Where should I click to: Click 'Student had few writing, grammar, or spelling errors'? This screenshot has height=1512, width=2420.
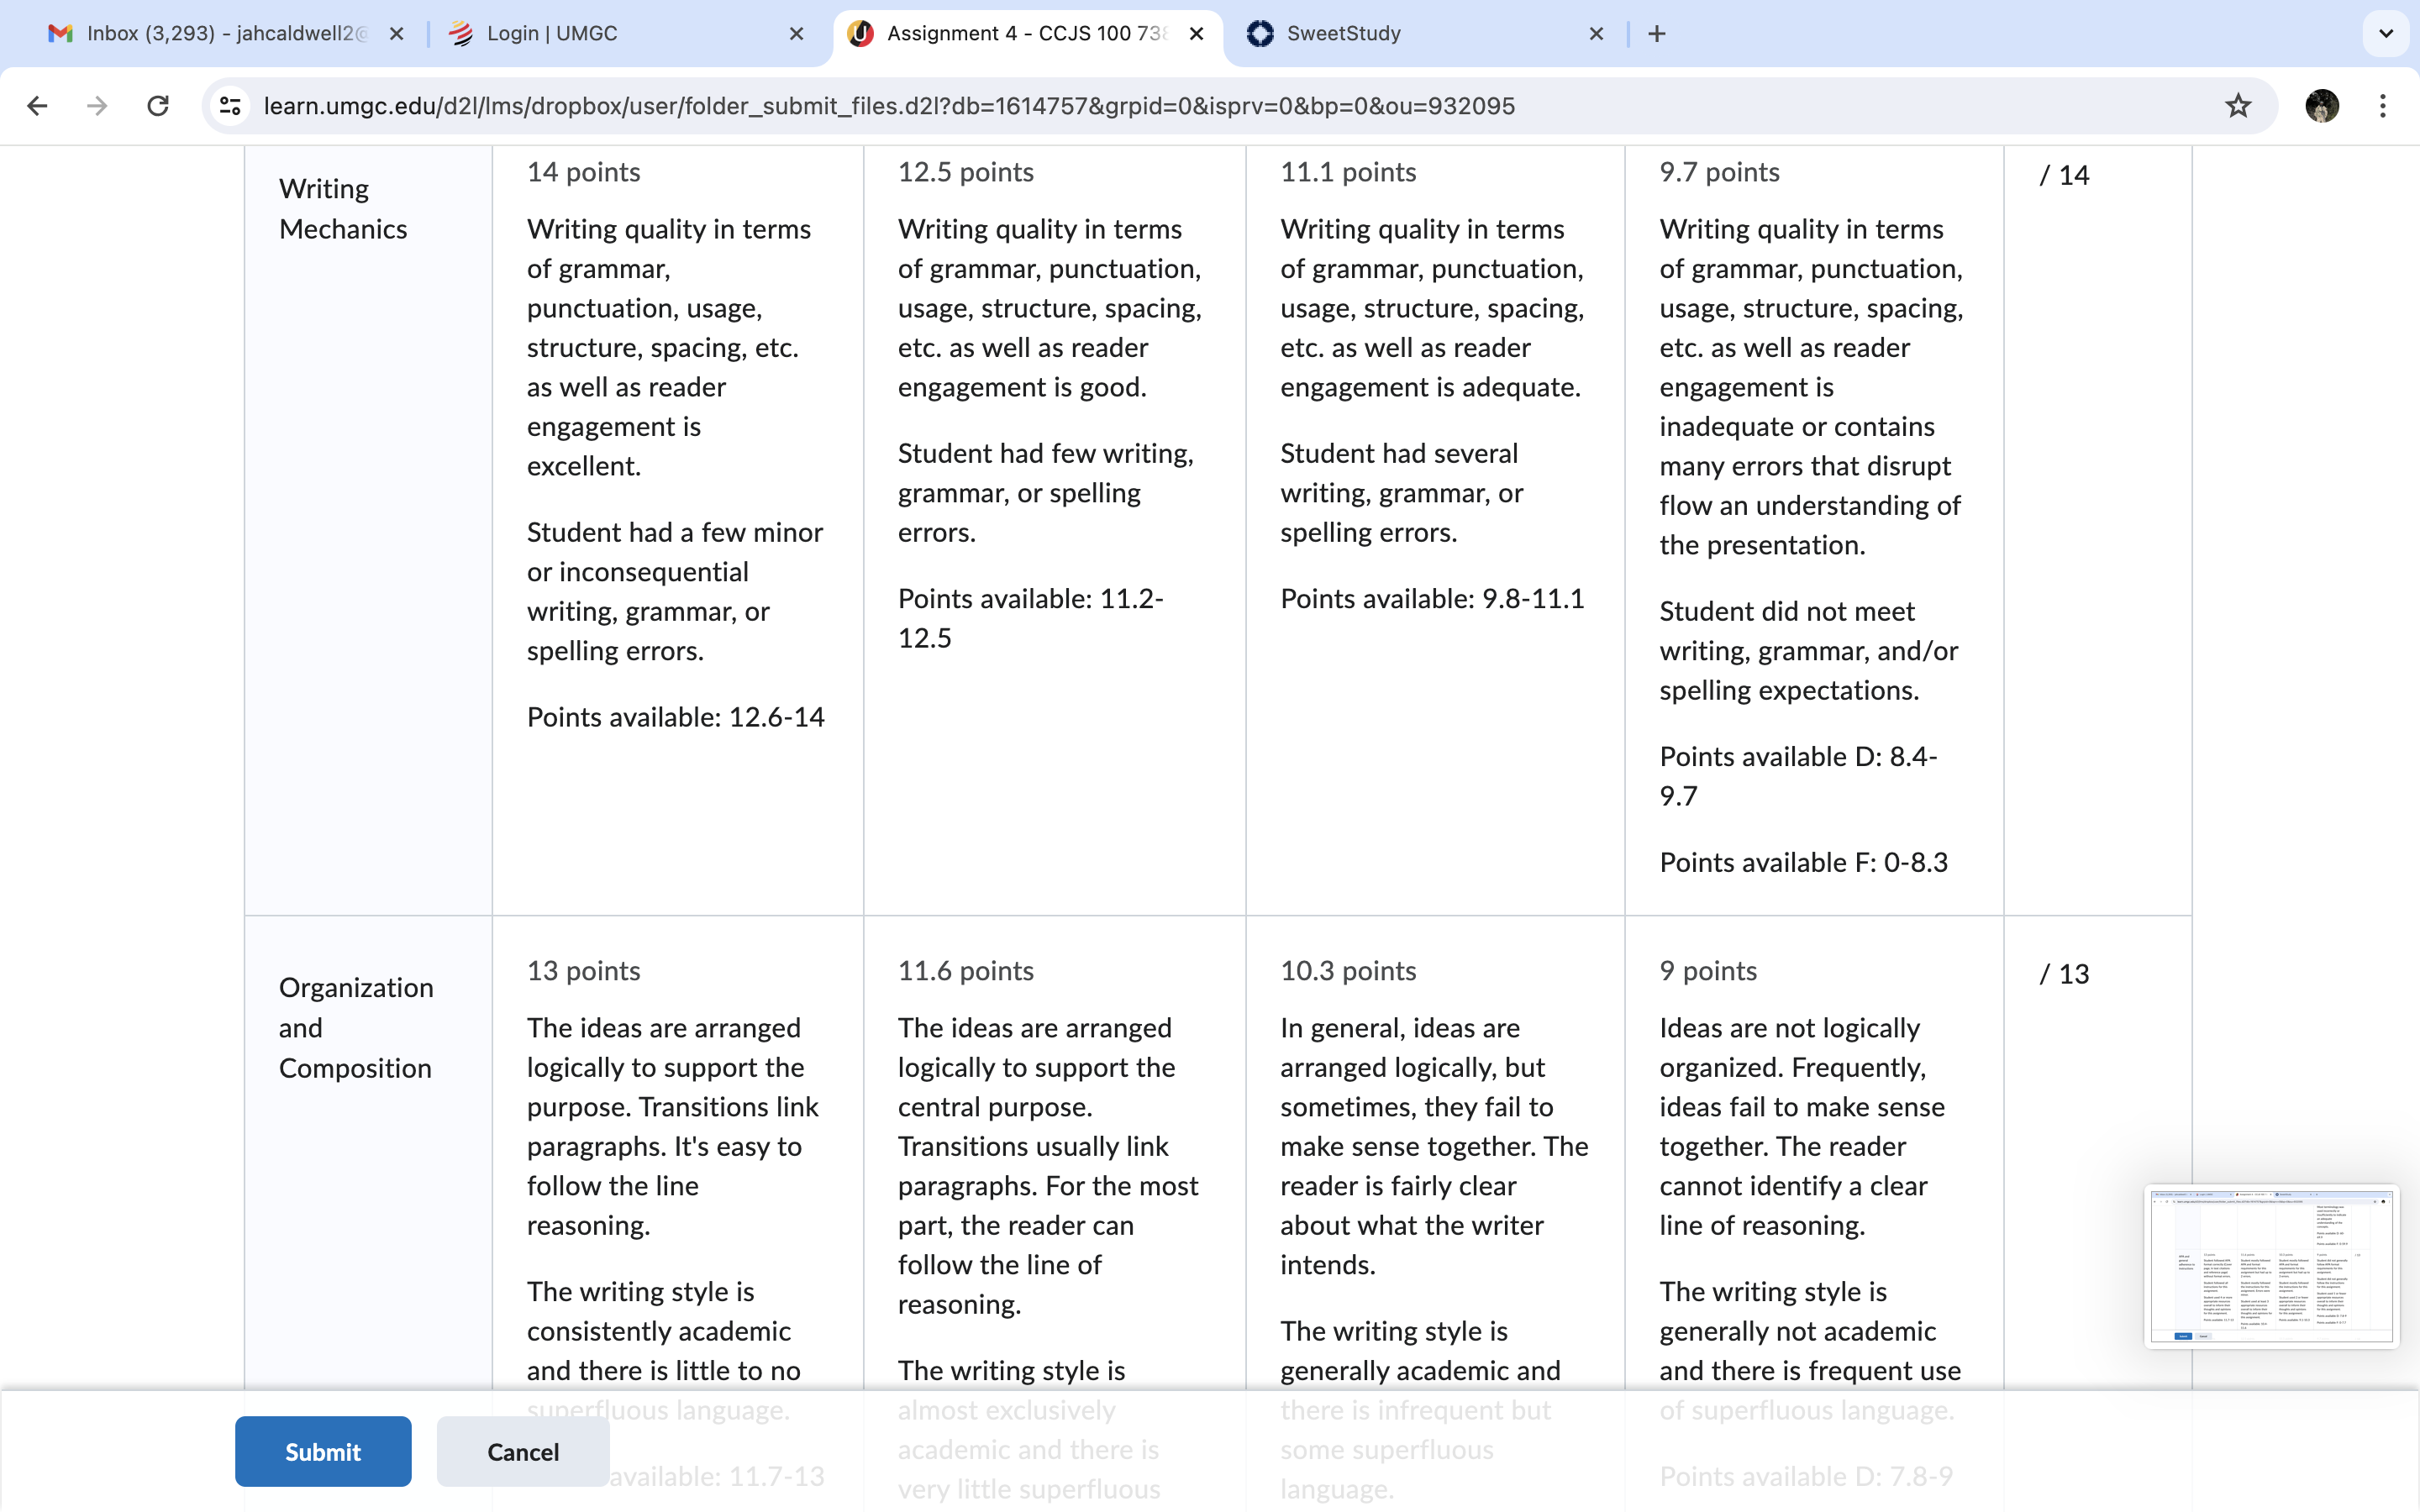point(1046,493)
